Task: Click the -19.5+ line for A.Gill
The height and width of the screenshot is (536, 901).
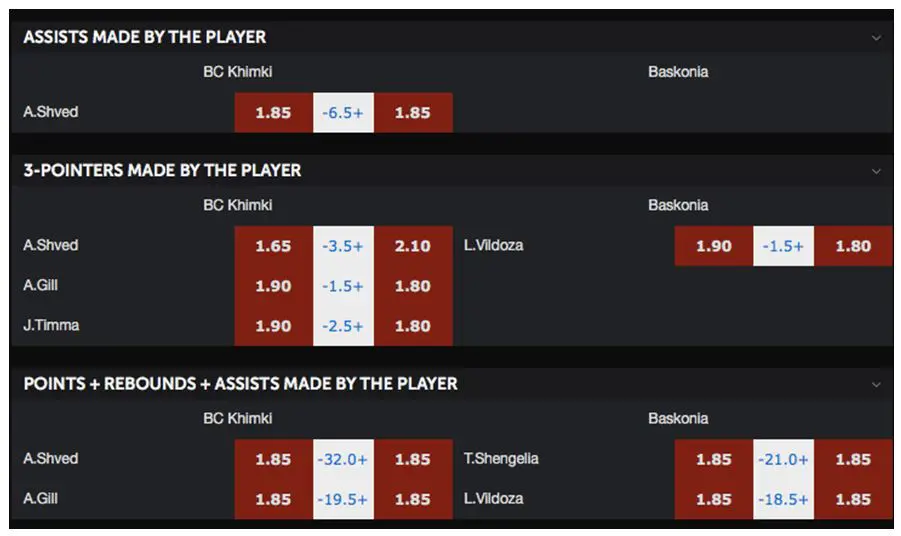Action: tap(344, 499)
